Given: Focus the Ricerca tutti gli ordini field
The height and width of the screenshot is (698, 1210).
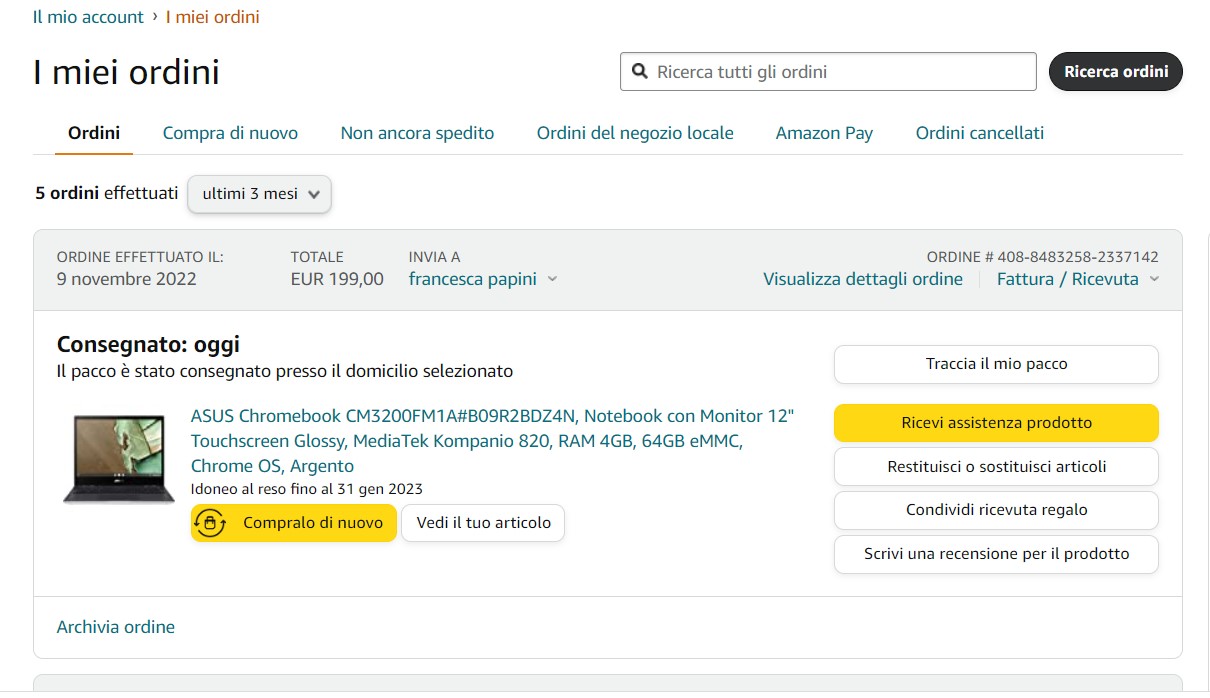Looking at the screenshot, I should [x=828, y=72].
